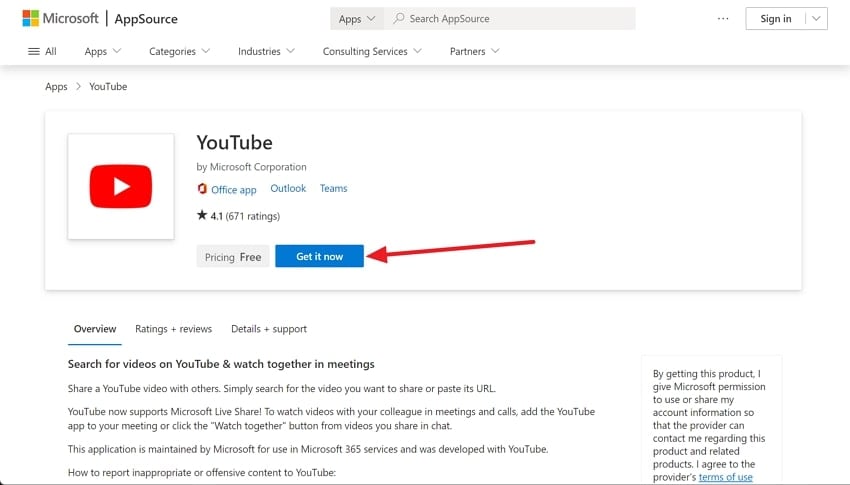Image resolution: width=850 pixels, height=485 pixels.
Task: Expand the Categories menu
Action: click(x=179, y=51)
